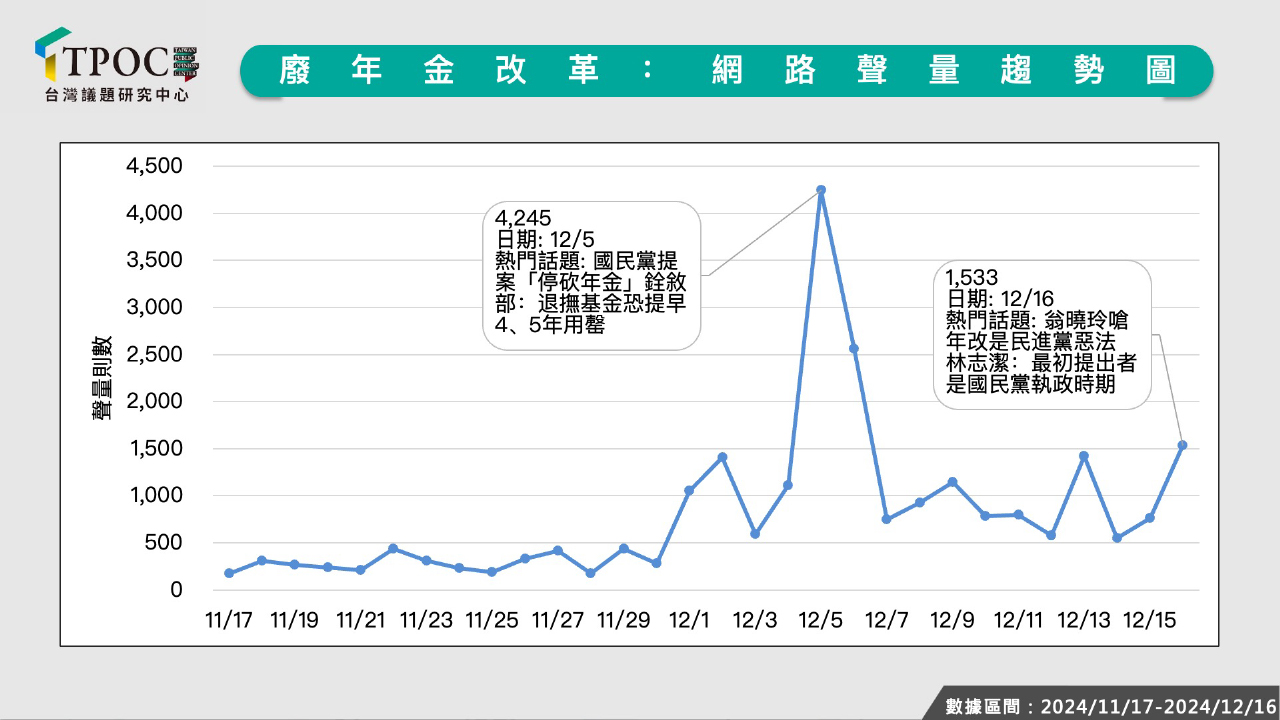Click the 聲量則數 y-axis title

point(103,379)
